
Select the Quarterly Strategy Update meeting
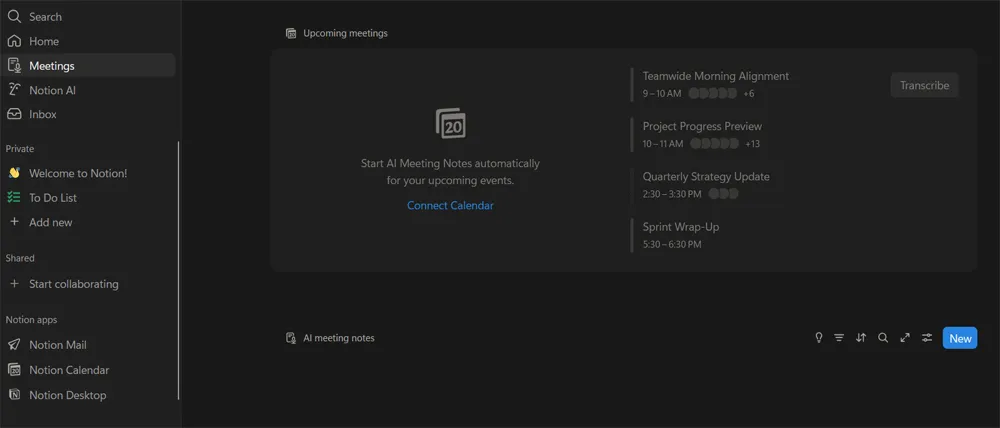(706, 177)
